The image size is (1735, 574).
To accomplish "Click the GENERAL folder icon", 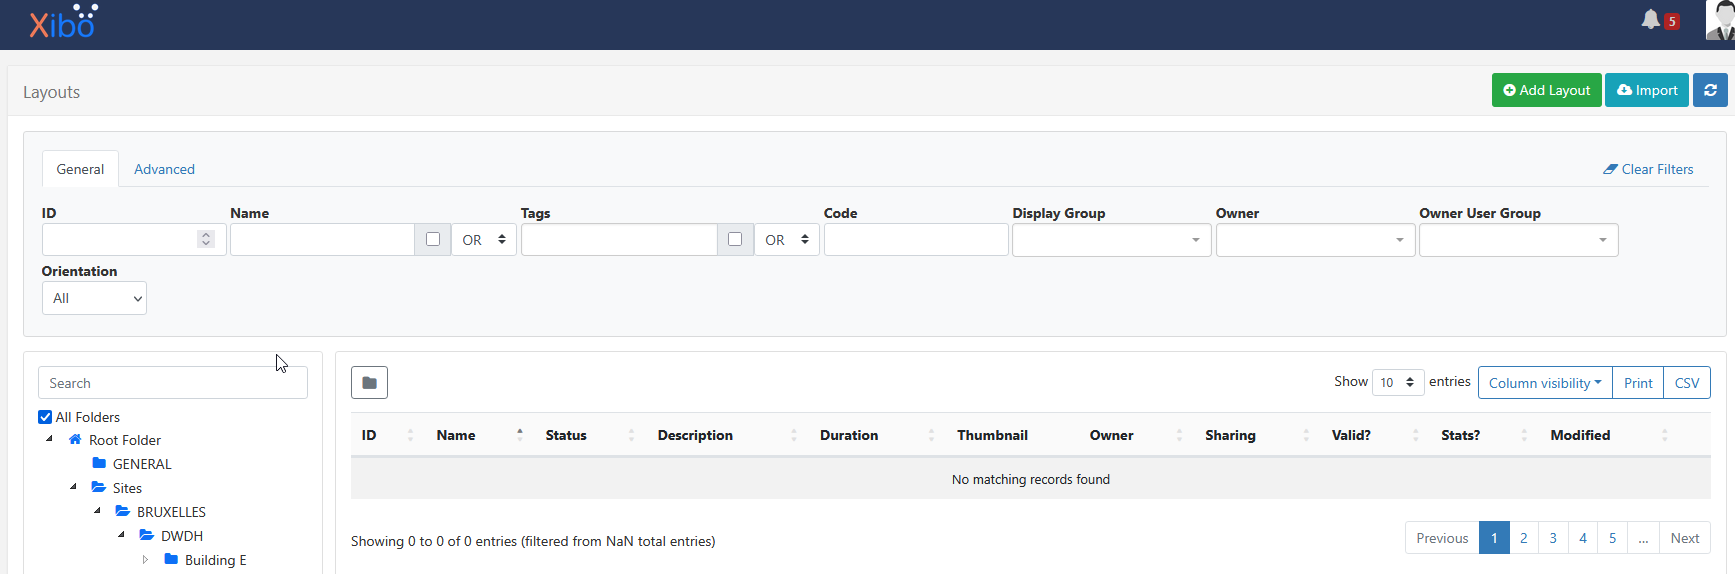I will click(99, 464).
